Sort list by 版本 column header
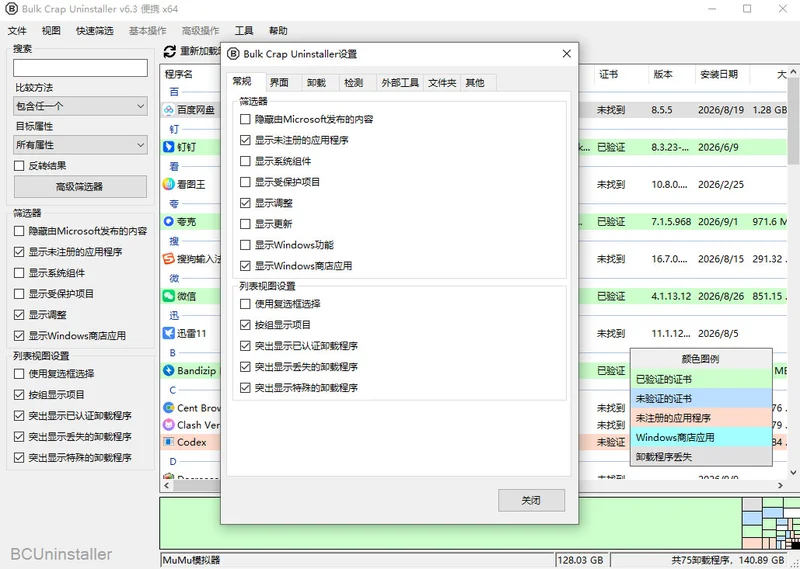800x569 pixels. coord(671,75)
